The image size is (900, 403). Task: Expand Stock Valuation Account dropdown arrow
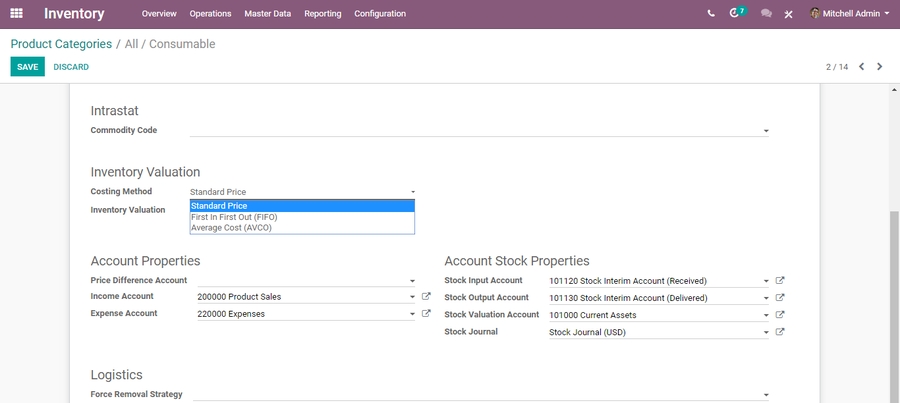tap(766, 315)
